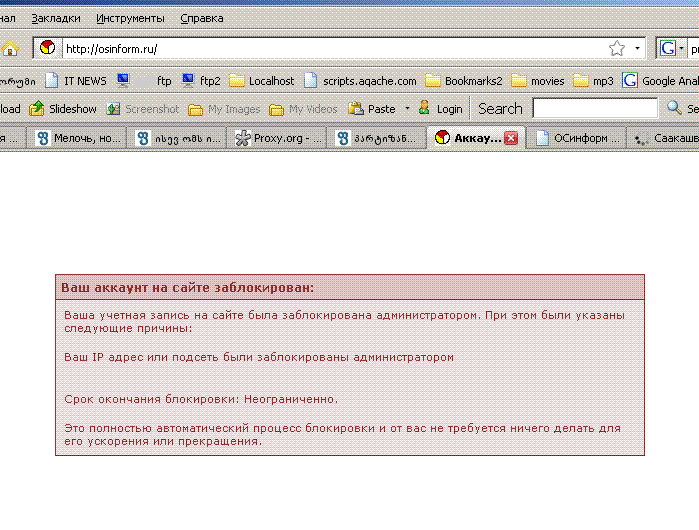
Task: Click the Screenshot toolbar button
Action: (143, 109)
